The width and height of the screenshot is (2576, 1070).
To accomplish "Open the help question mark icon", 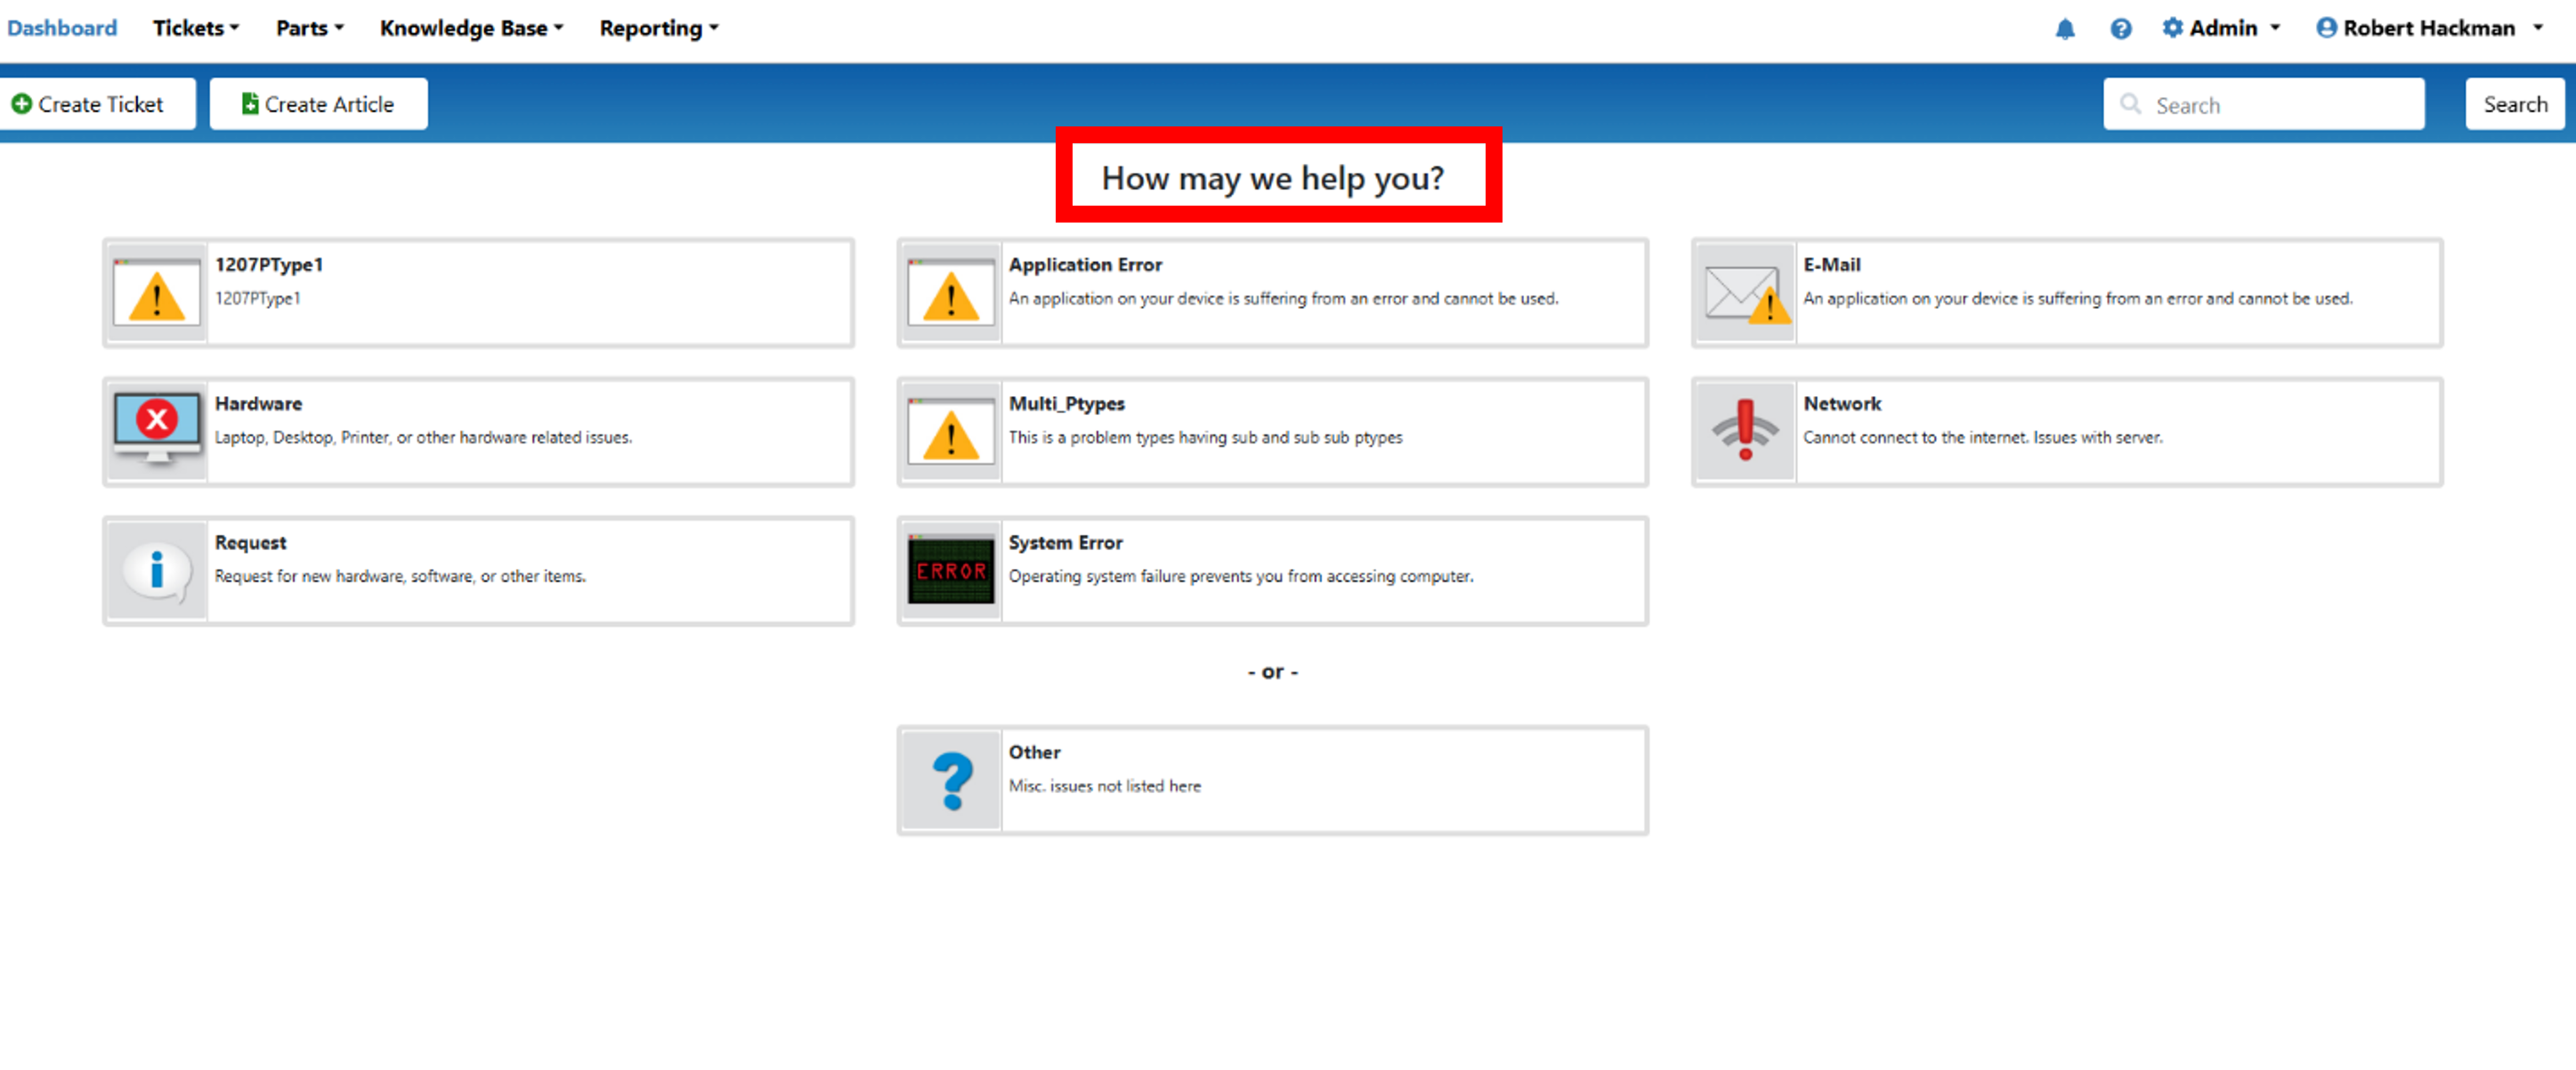I will click(x=2120, y=29).
